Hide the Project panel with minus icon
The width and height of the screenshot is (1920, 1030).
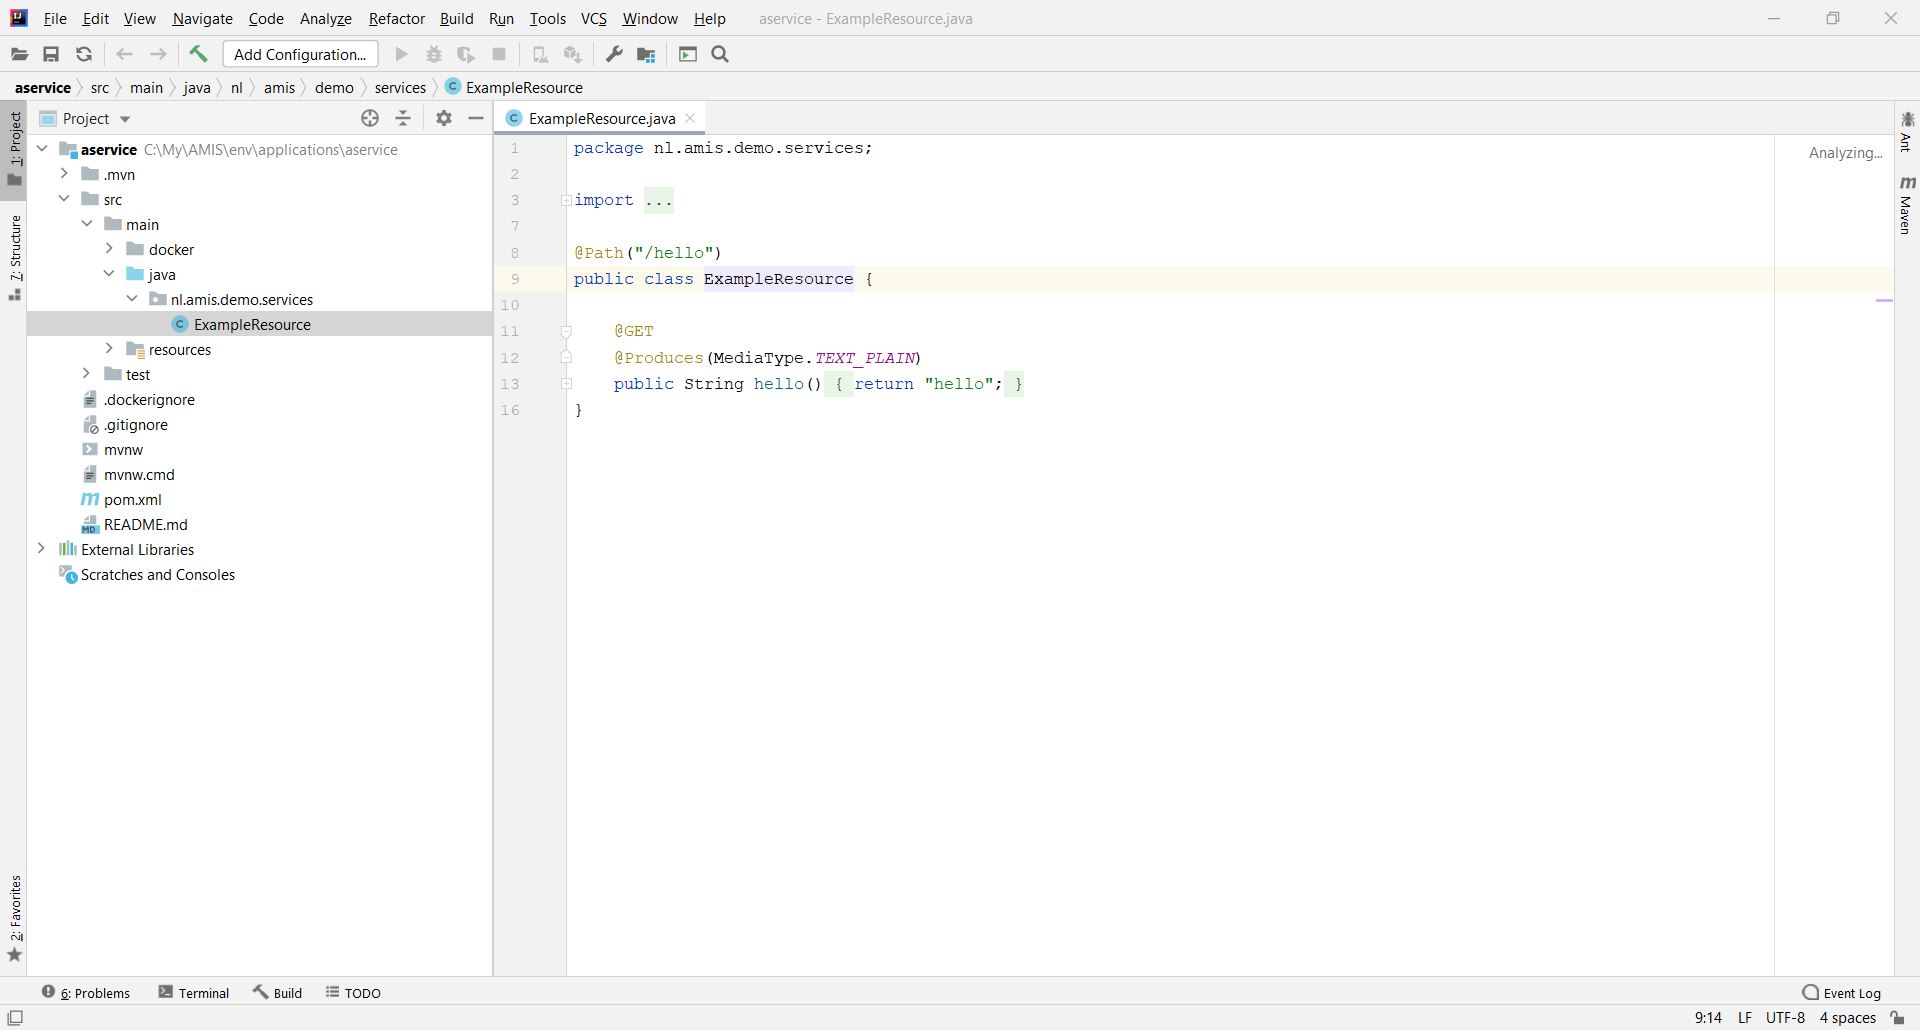[476, 118]
